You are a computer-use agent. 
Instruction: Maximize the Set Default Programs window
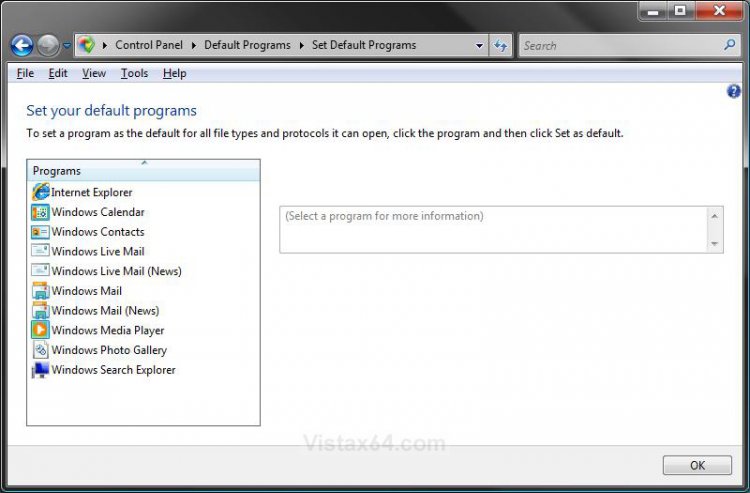click(x=680, y=11)
